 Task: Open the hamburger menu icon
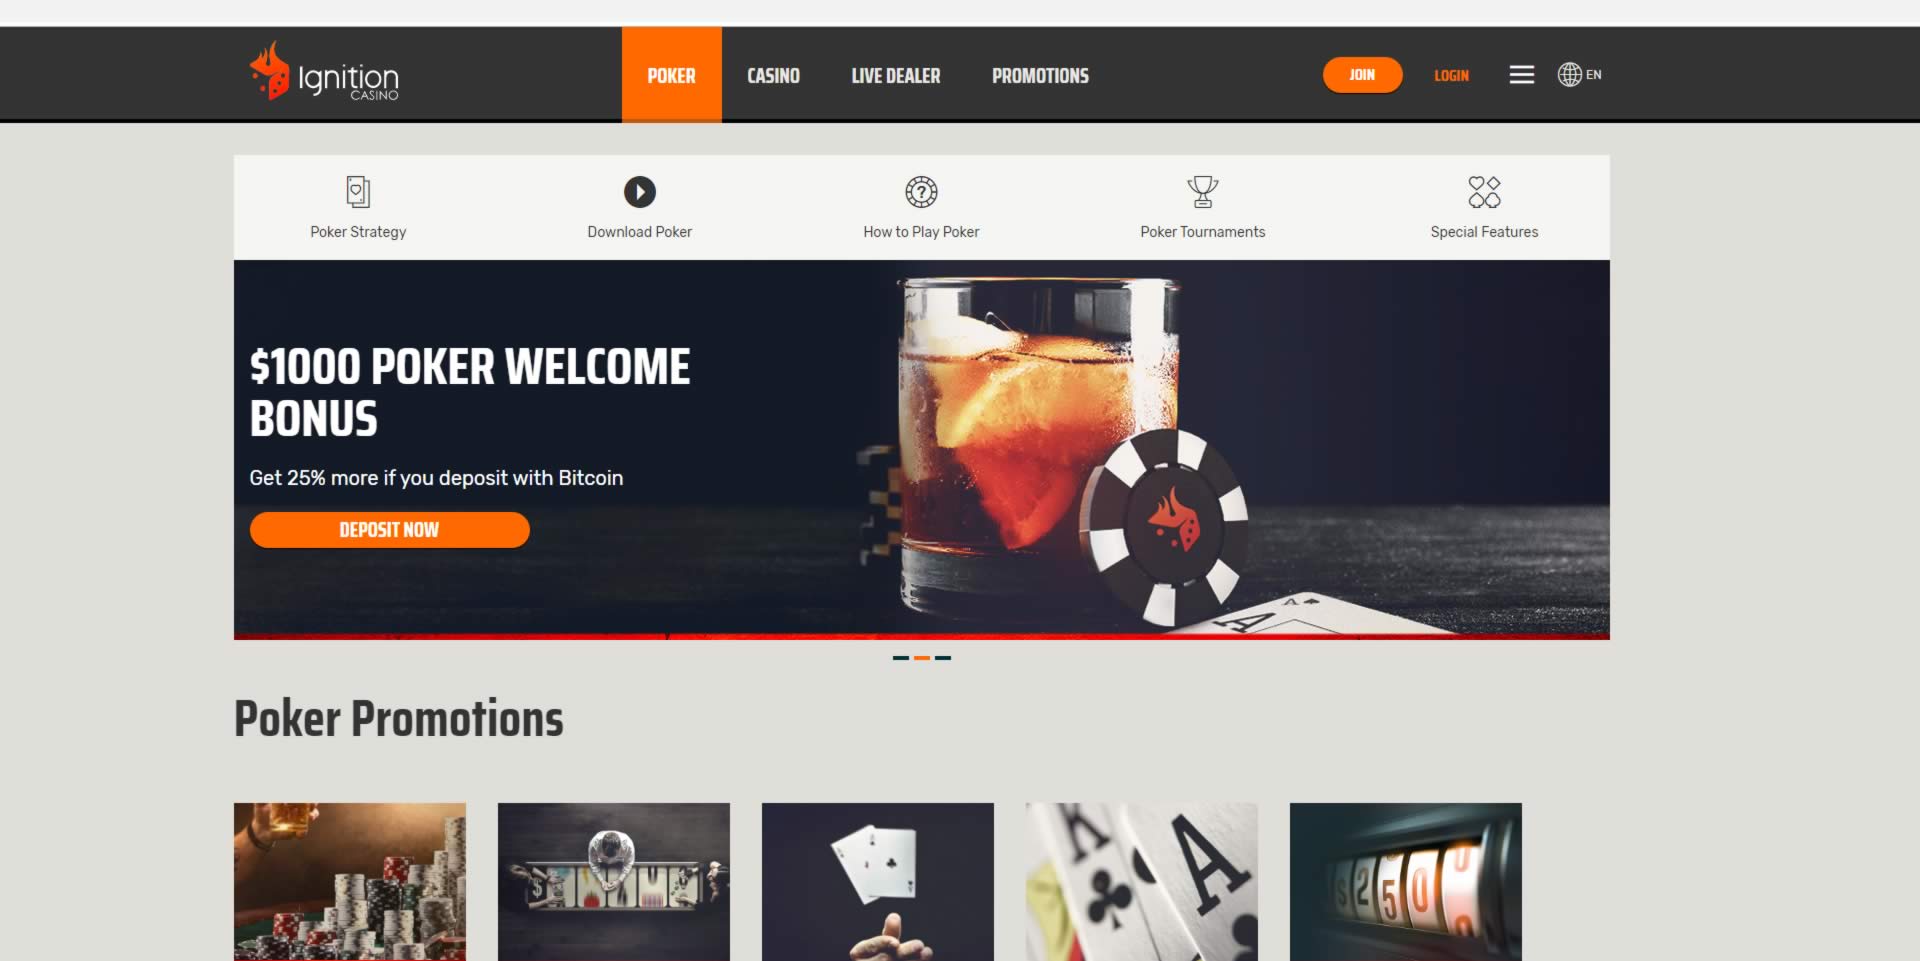click(x=1521, y=75)
